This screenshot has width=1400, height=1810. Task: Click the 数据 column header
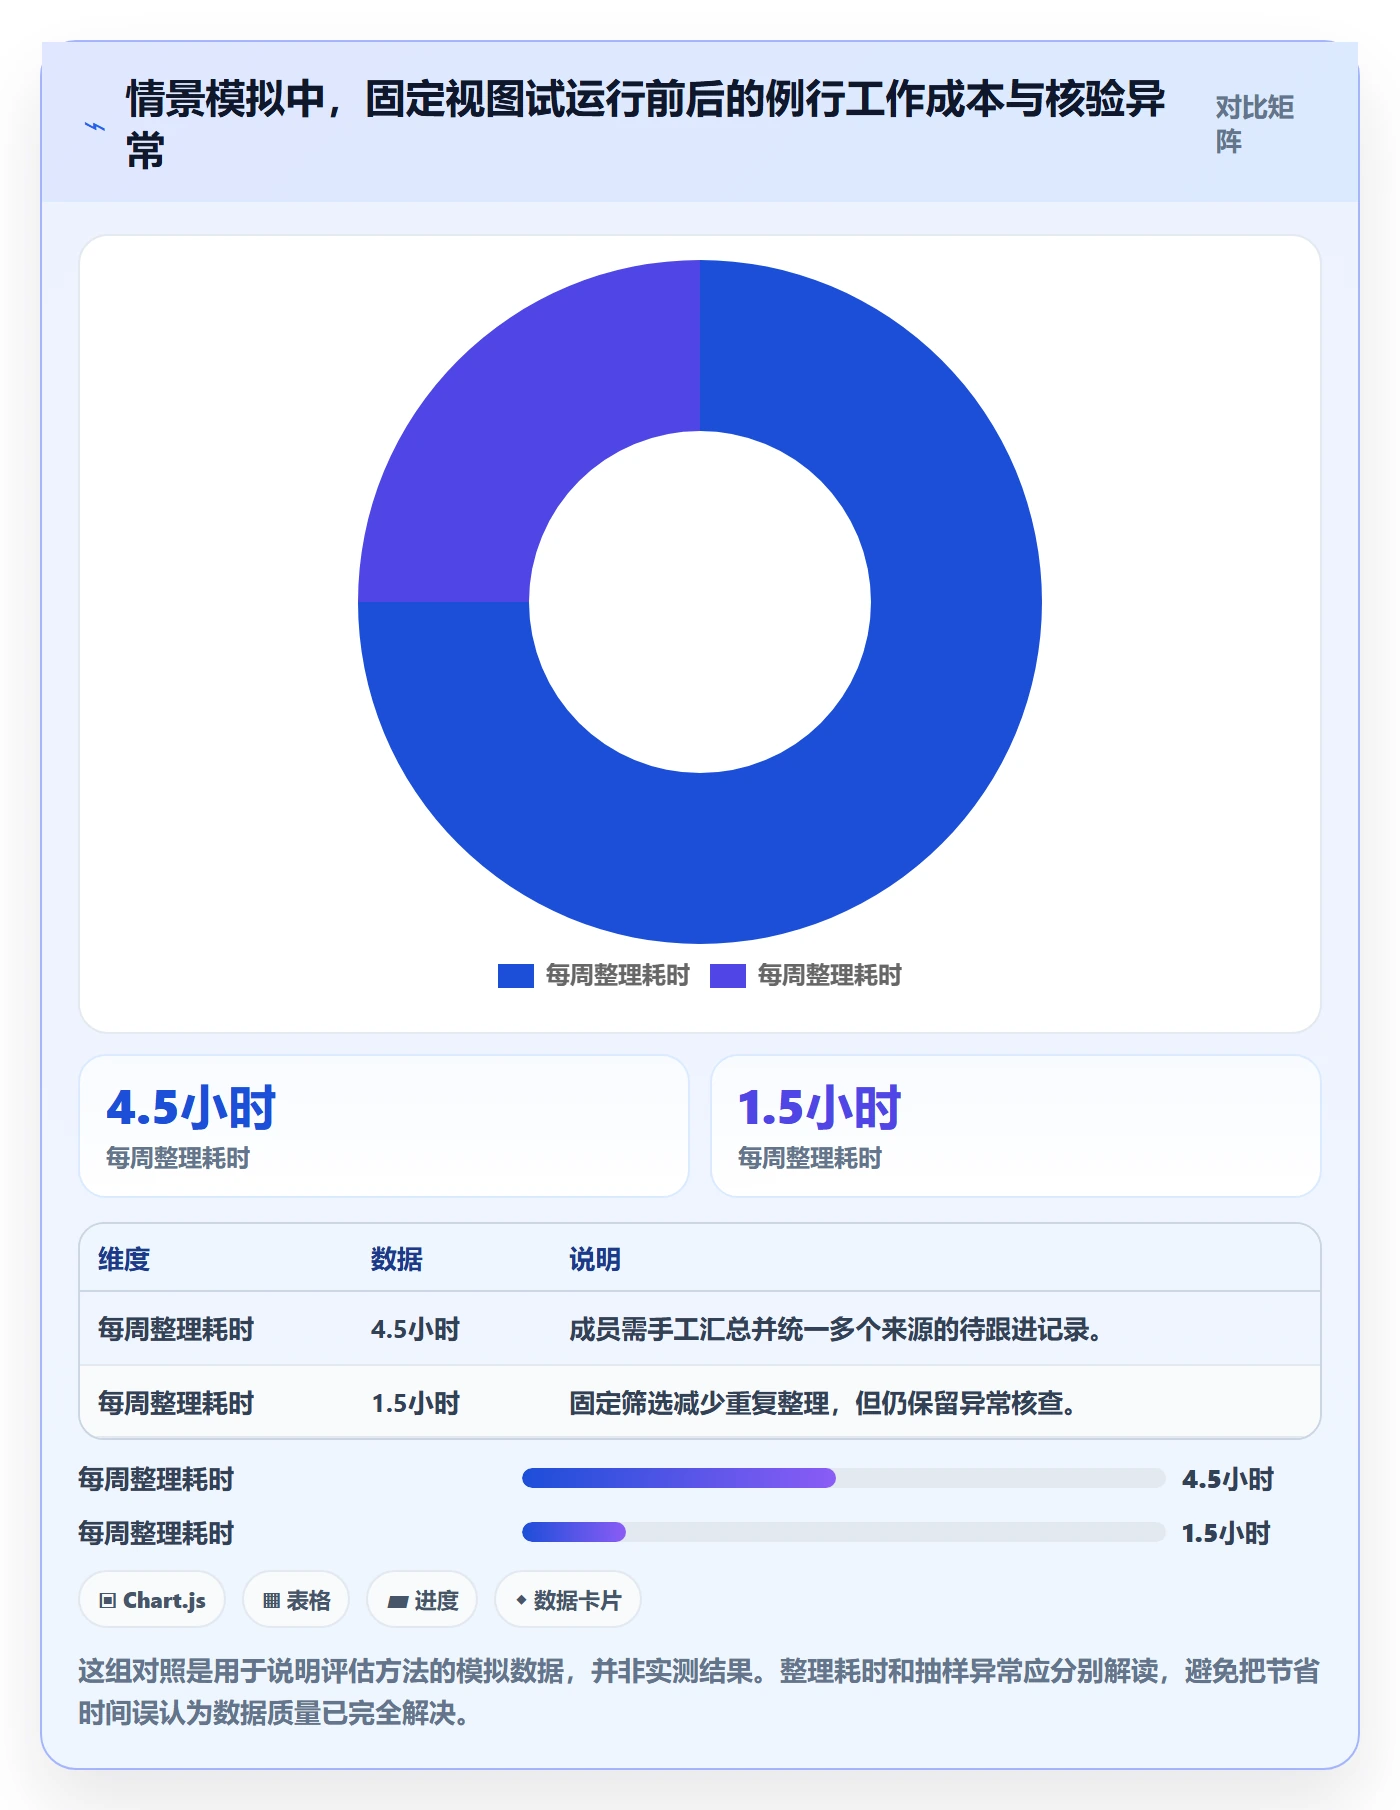click(x=397, y=1259)
